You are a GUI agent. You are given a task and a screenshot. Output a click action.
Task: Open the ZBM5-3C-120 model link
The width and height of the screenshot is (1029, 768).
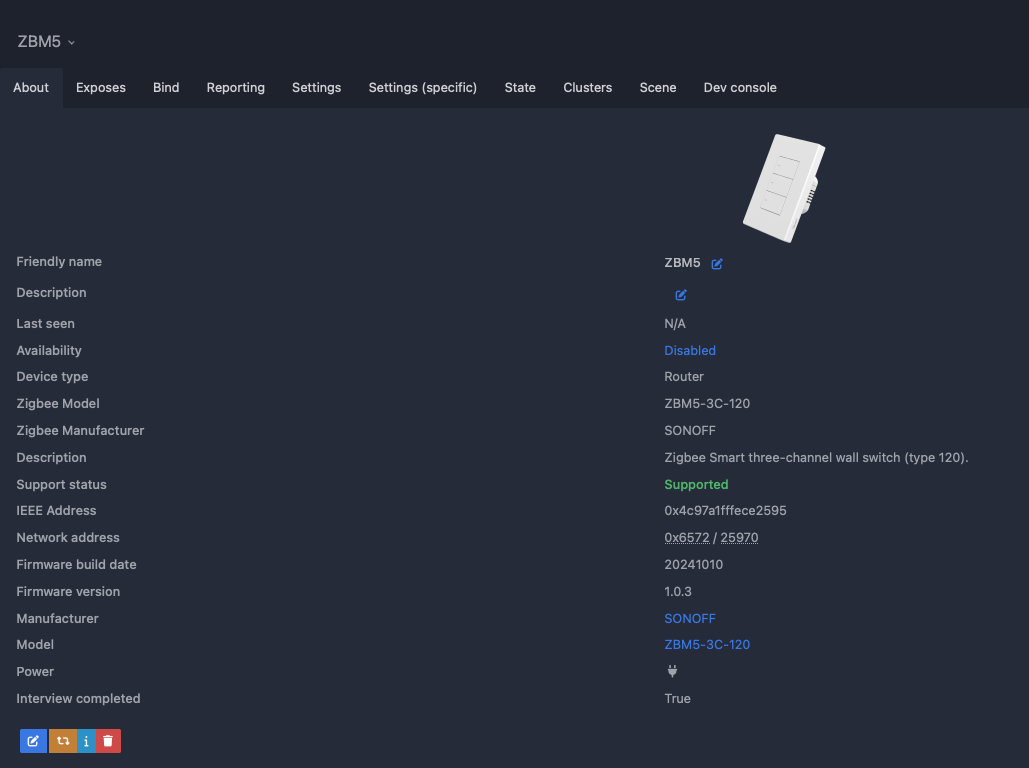[707, 645]
